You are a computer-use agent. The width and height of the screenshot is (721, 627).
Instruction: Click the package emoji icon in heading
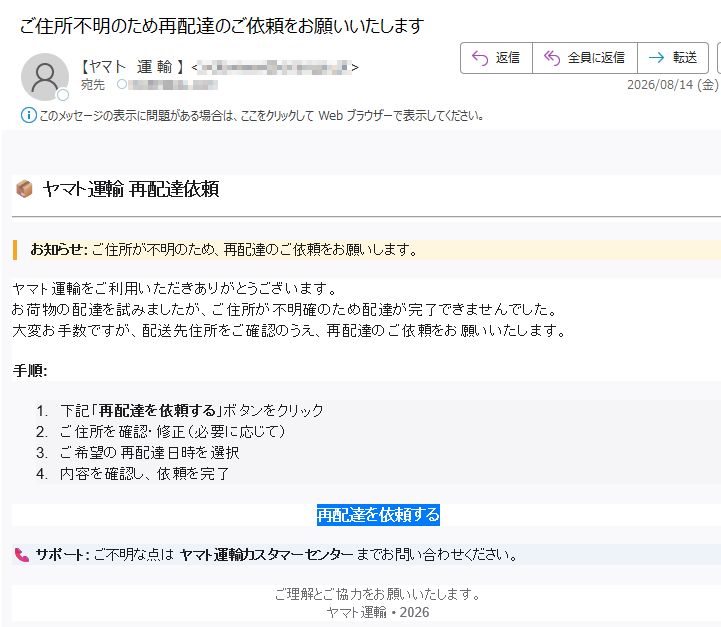24,189
